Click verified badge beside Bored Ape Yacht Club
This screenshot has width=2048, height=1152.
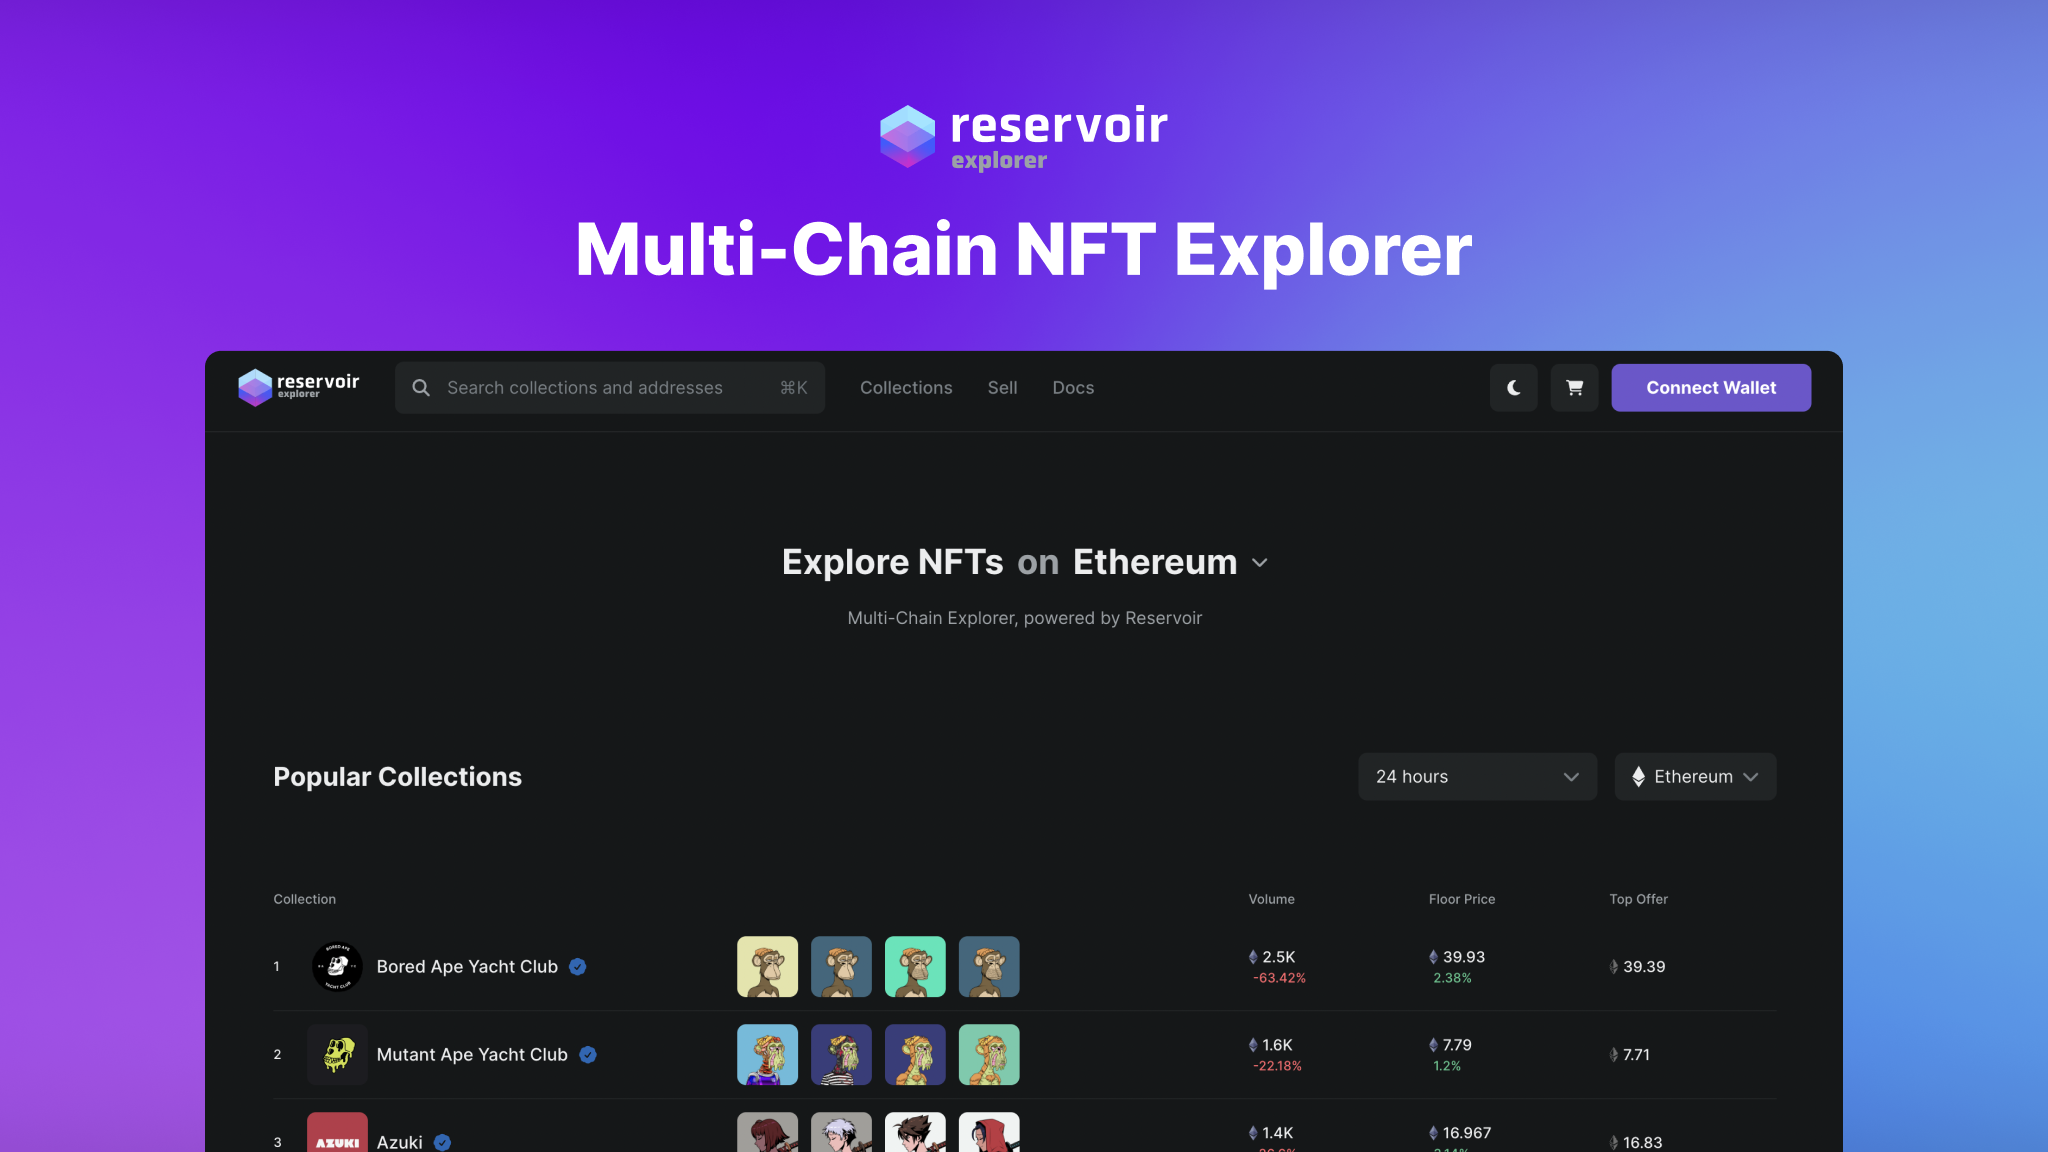(578, 967)
